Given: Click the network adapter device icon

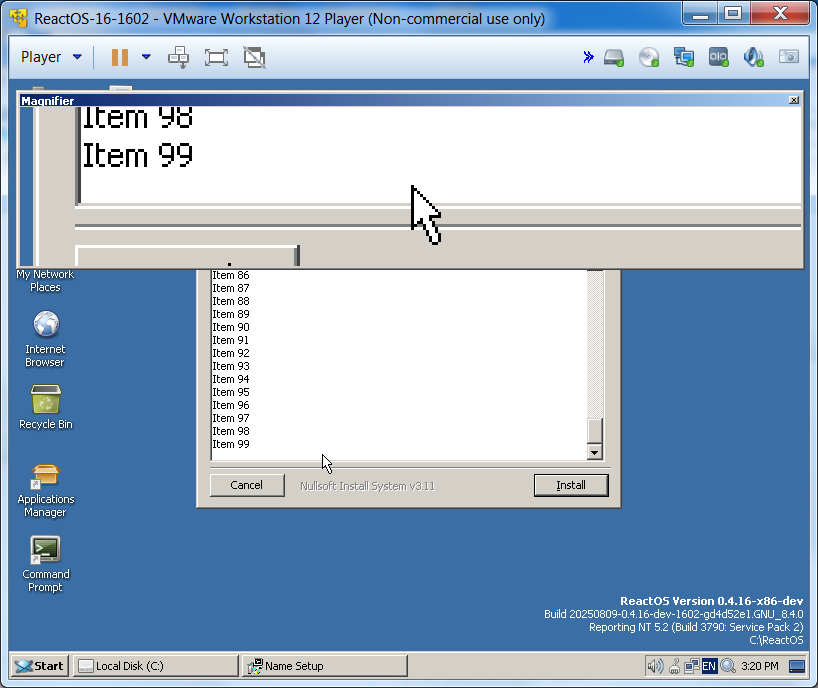Looking at the screenshot, I should pos(684,57).
